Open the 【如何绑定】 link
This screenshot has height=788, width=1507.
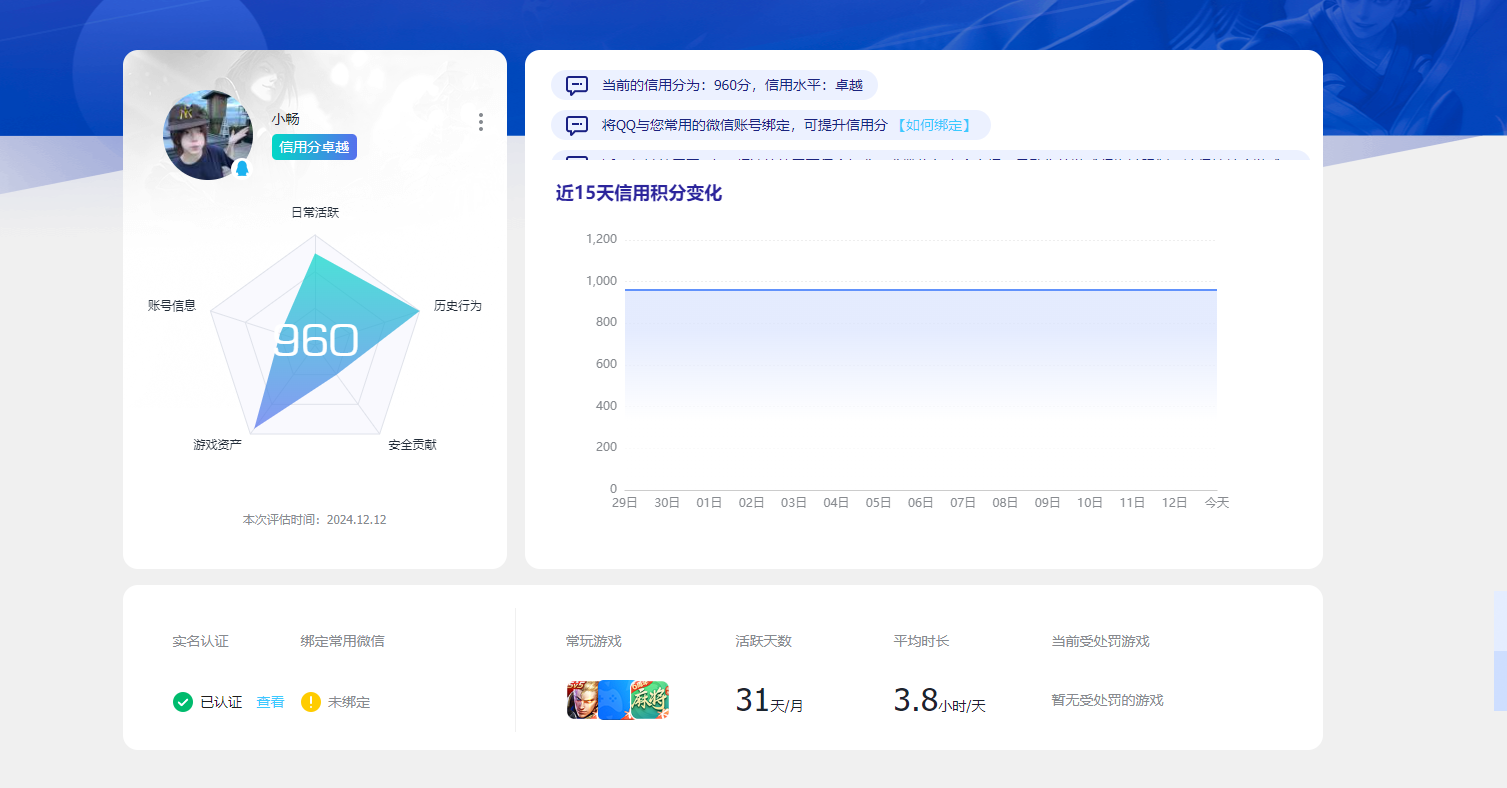[x=933, y=125]
